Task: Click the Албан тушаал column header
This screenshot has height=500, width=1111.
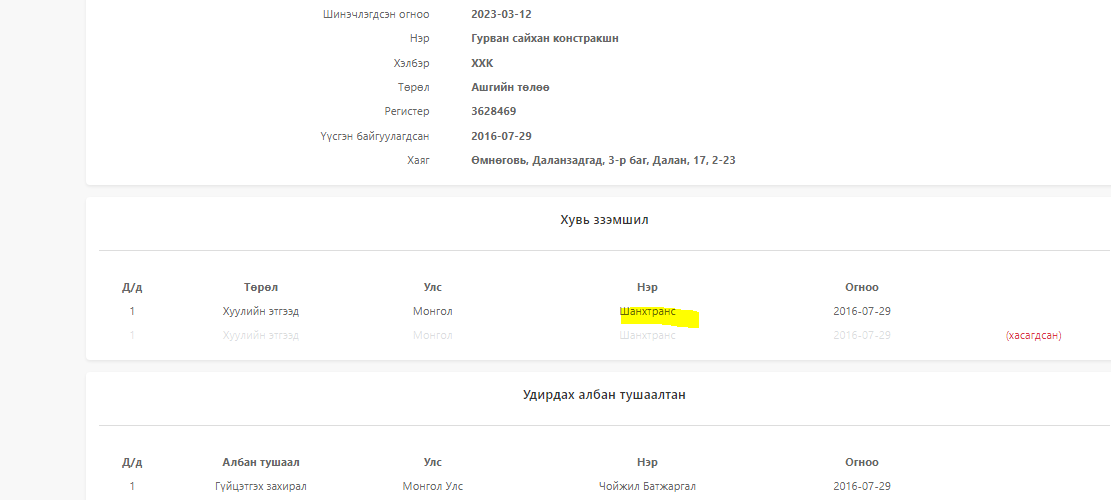Action: tap(261, 462)
